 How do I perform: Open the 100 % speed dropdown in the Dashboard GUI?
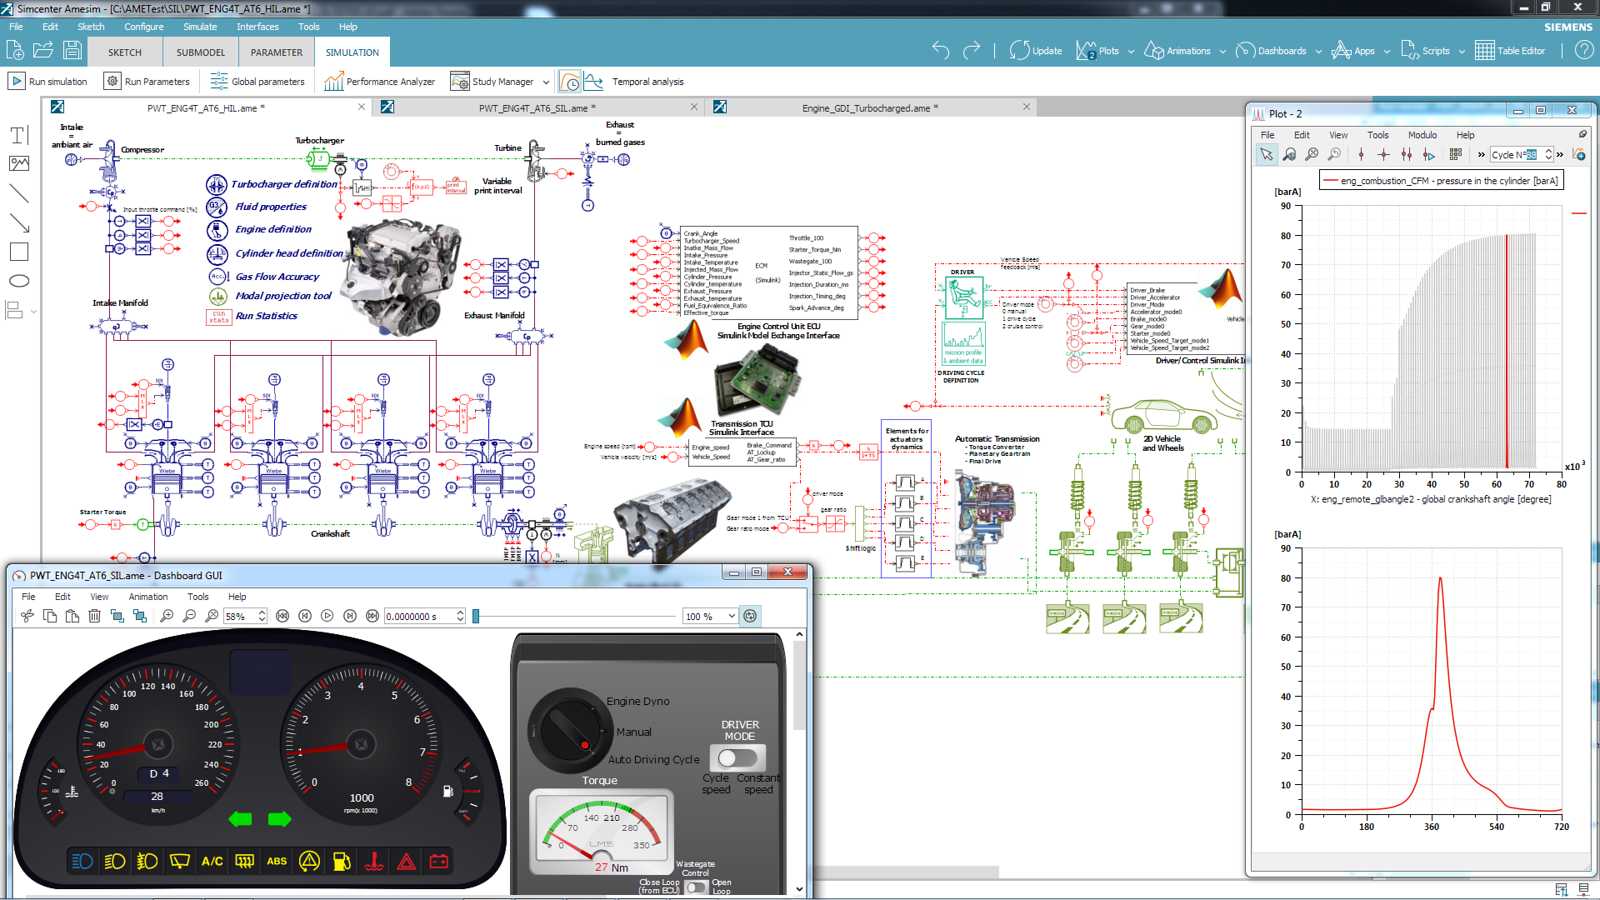(710, 616)
